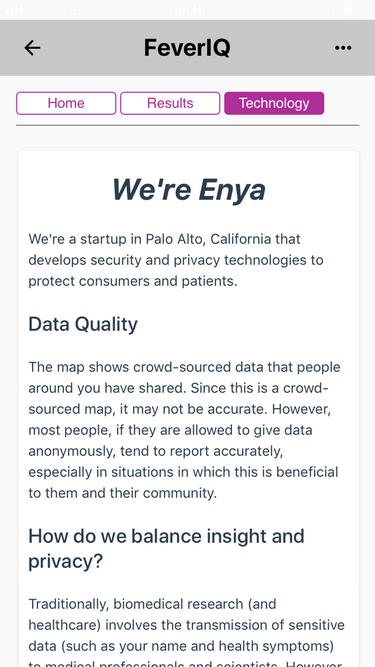Open the three-dot more options menu
Viewport: 375px width, 667px height.
[x=343, y=48]
